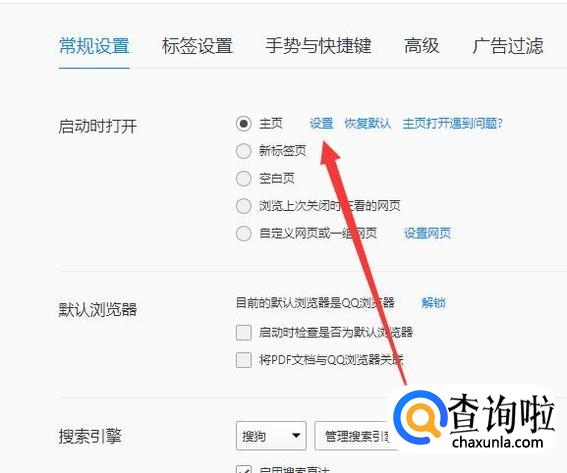Image resolution: width=567 pixels, height=473 pixels.
Task: Click the 解锁 link for default browser
Action: coord(433,302)
